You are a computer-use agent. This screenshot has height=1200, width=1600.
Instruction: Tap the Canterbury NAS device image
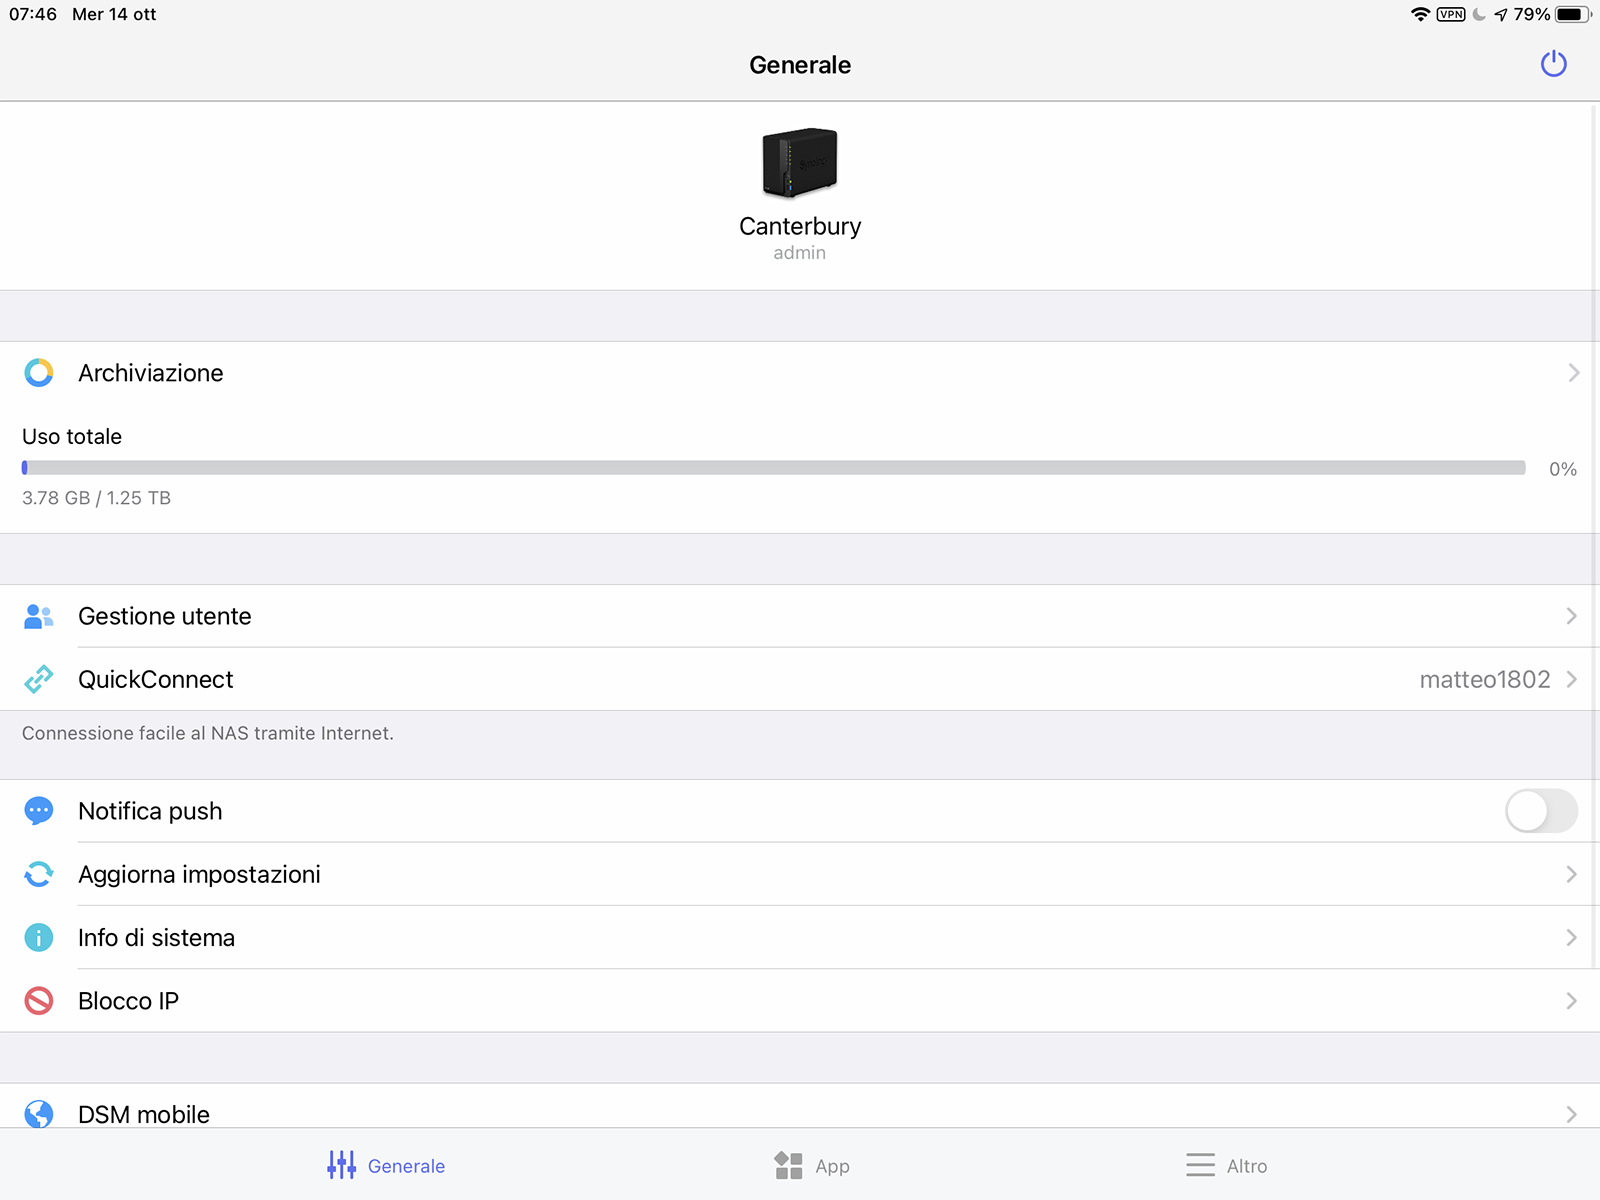click(x=800, y=162)
